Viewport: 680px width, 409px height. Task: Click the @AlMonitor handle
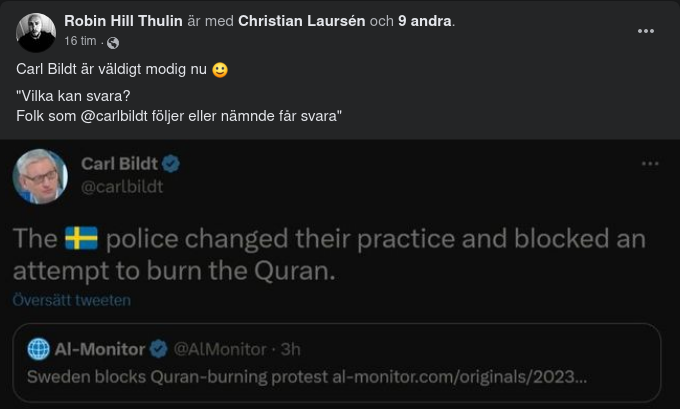coord(220,349)
